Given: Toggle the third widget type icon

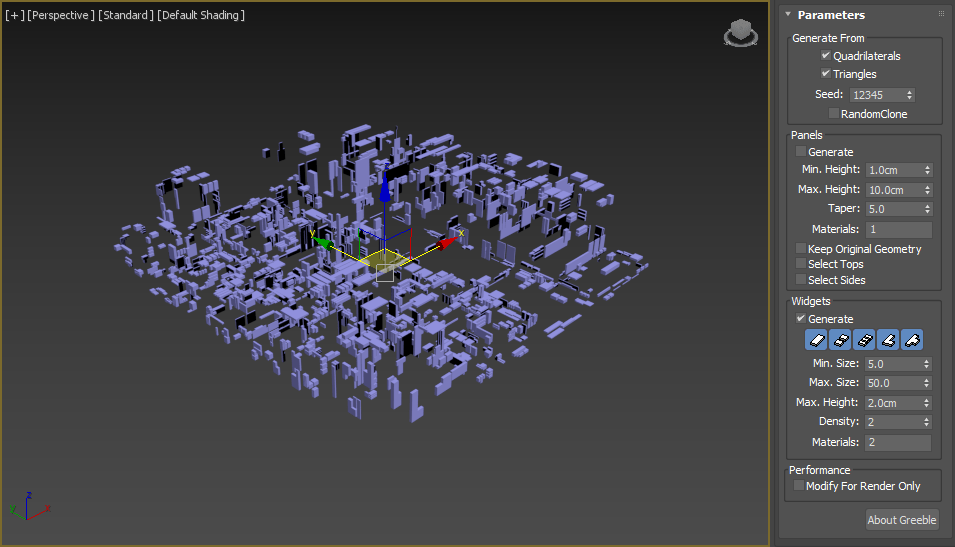Looking at the screenshot, I should pyautogui.click(x=864, y=340).
